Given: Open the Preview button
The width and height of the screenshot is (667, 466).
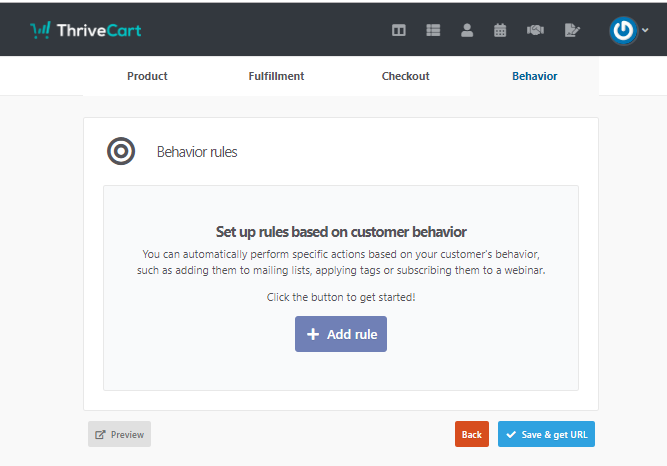Looking at the screenshot, I should (x=120, y=434).
